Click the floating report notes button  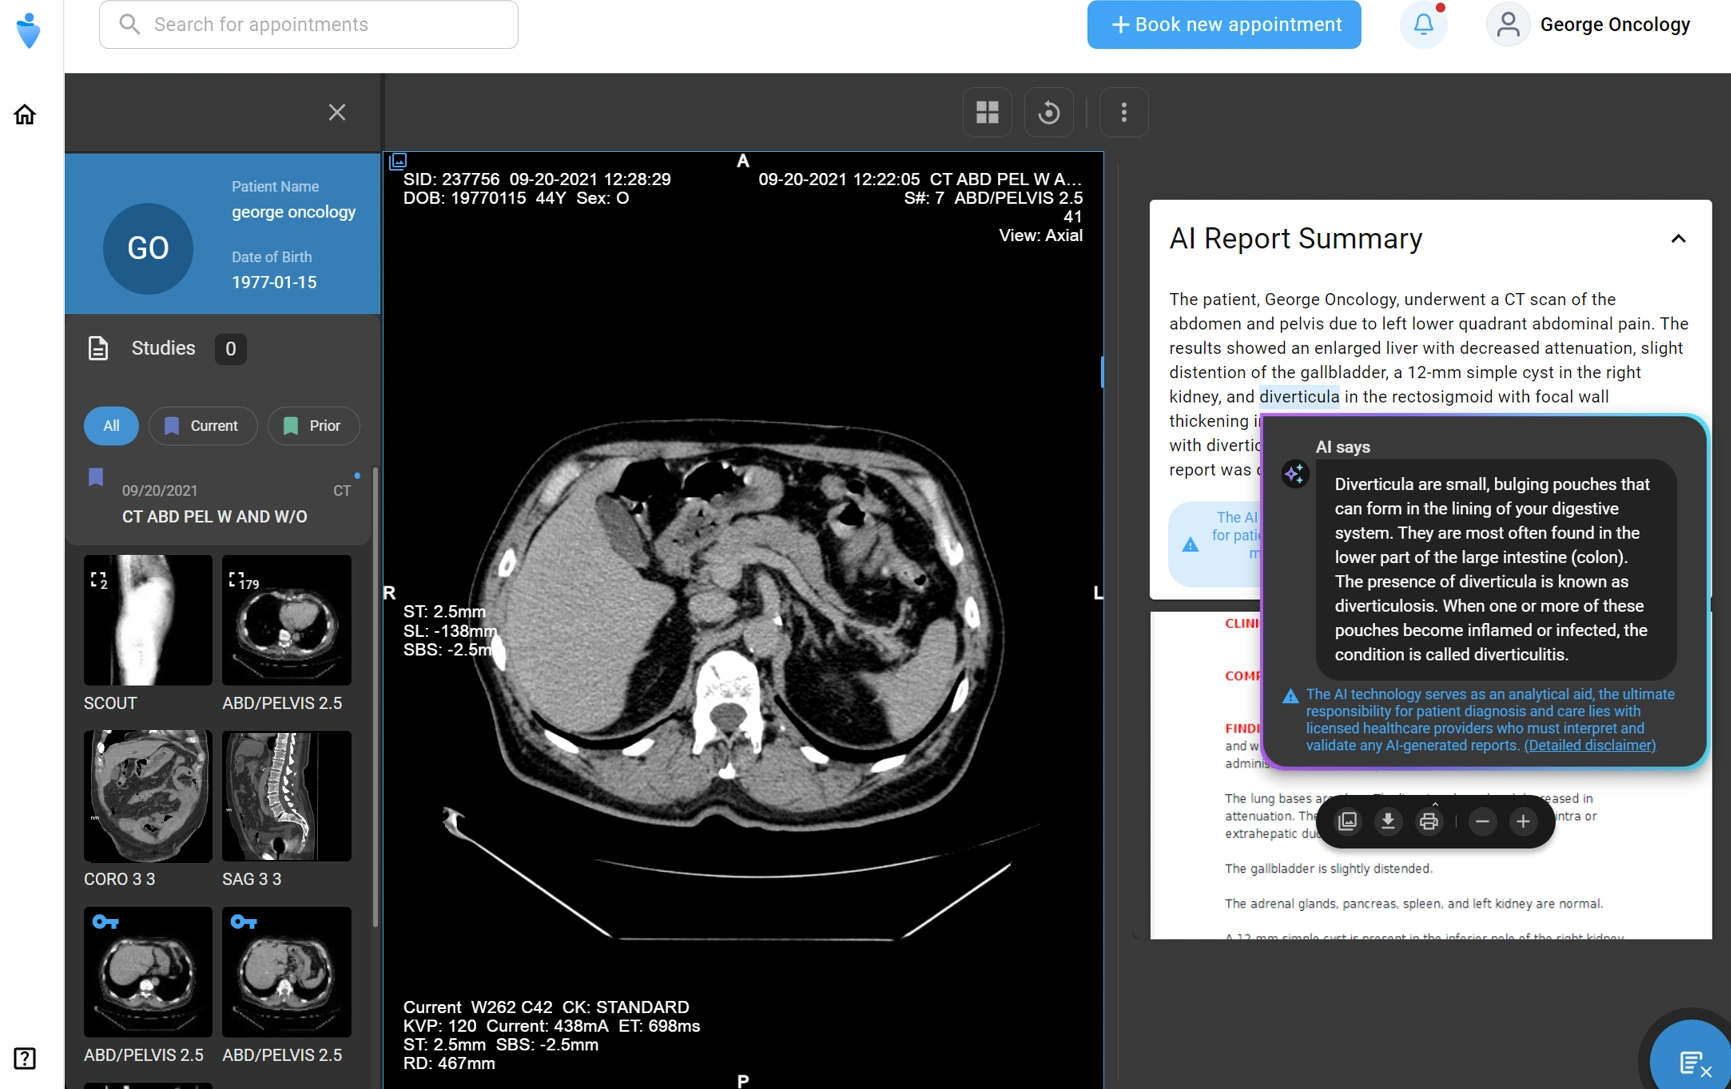(1692, 1060)
